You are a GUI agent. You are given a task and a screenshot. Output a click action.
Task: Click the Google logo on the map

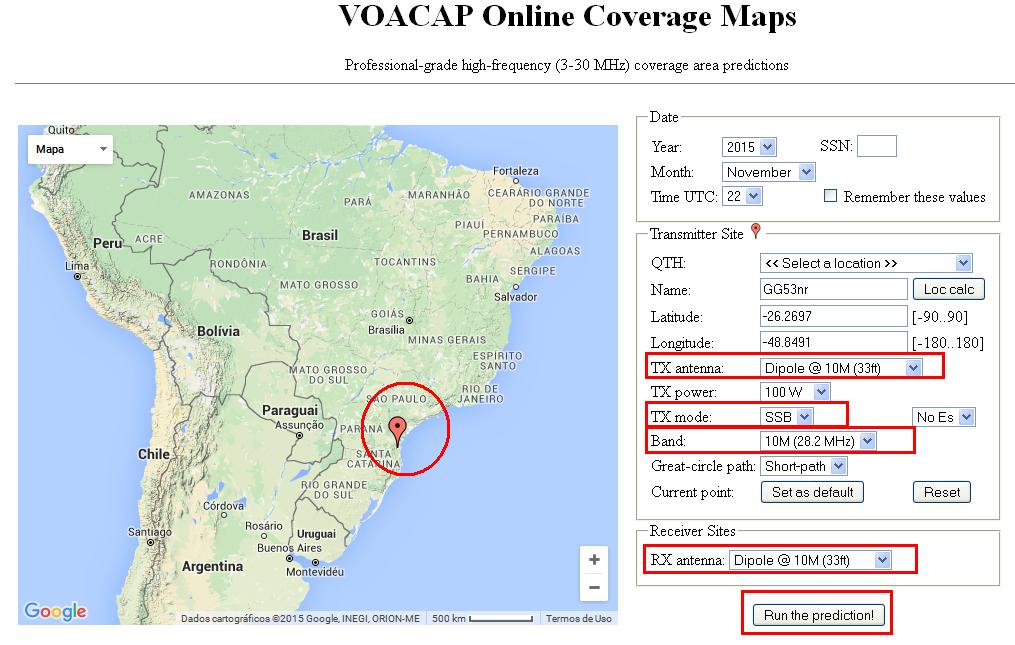pyautogui.click(x=59, y=611)
